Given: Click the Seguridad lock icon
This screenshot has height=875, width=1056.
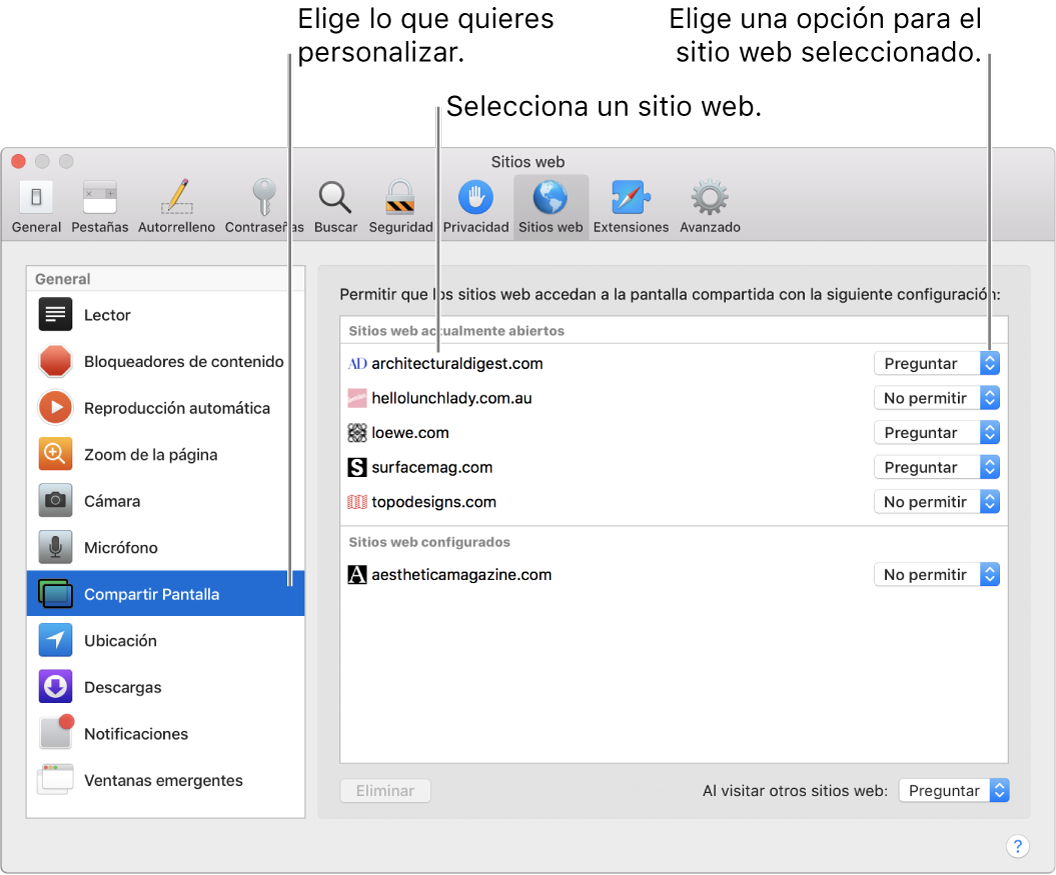Looking at the screenshot, I should point(400,196).
